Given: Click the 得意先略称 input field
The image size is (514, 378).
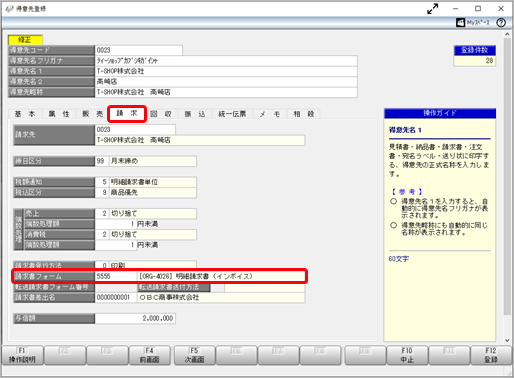Looking at the screenshot, I should pos(226,92).
